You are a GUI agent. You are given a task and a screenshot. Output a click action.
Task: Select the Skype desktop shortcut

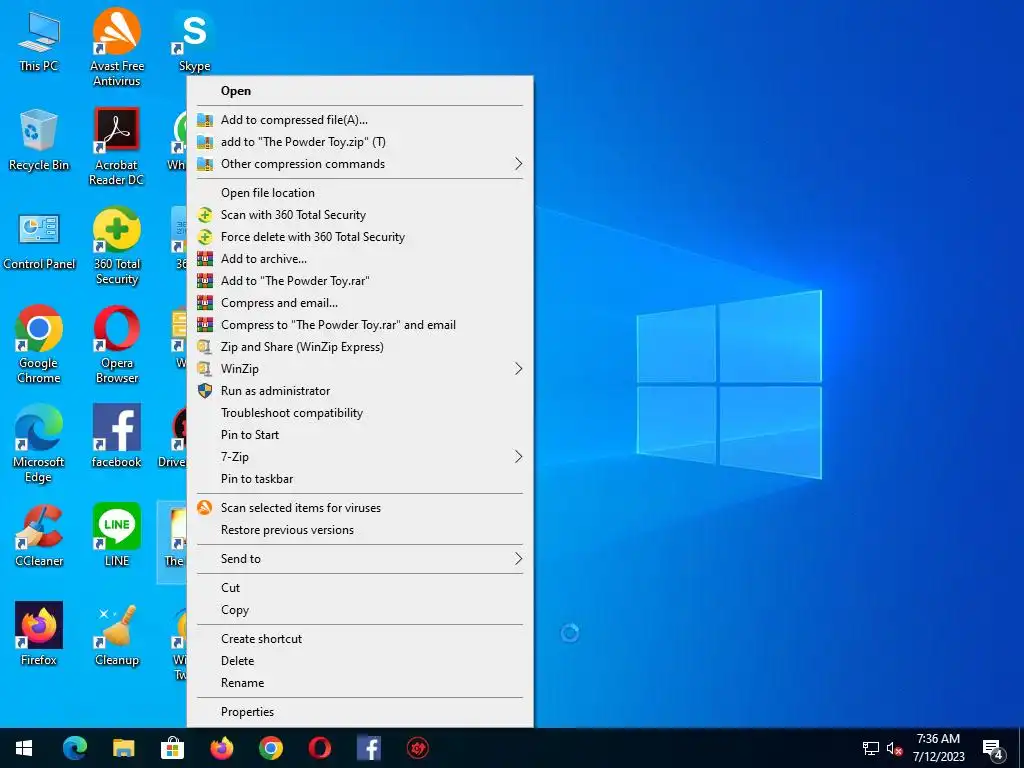point(194,40)
